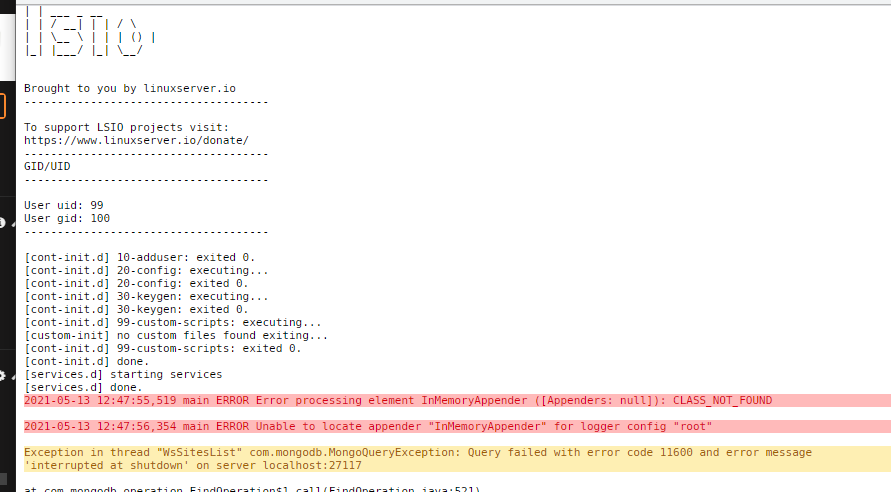Click the '[cont-init.d] done.' log line

pos(86,362)
